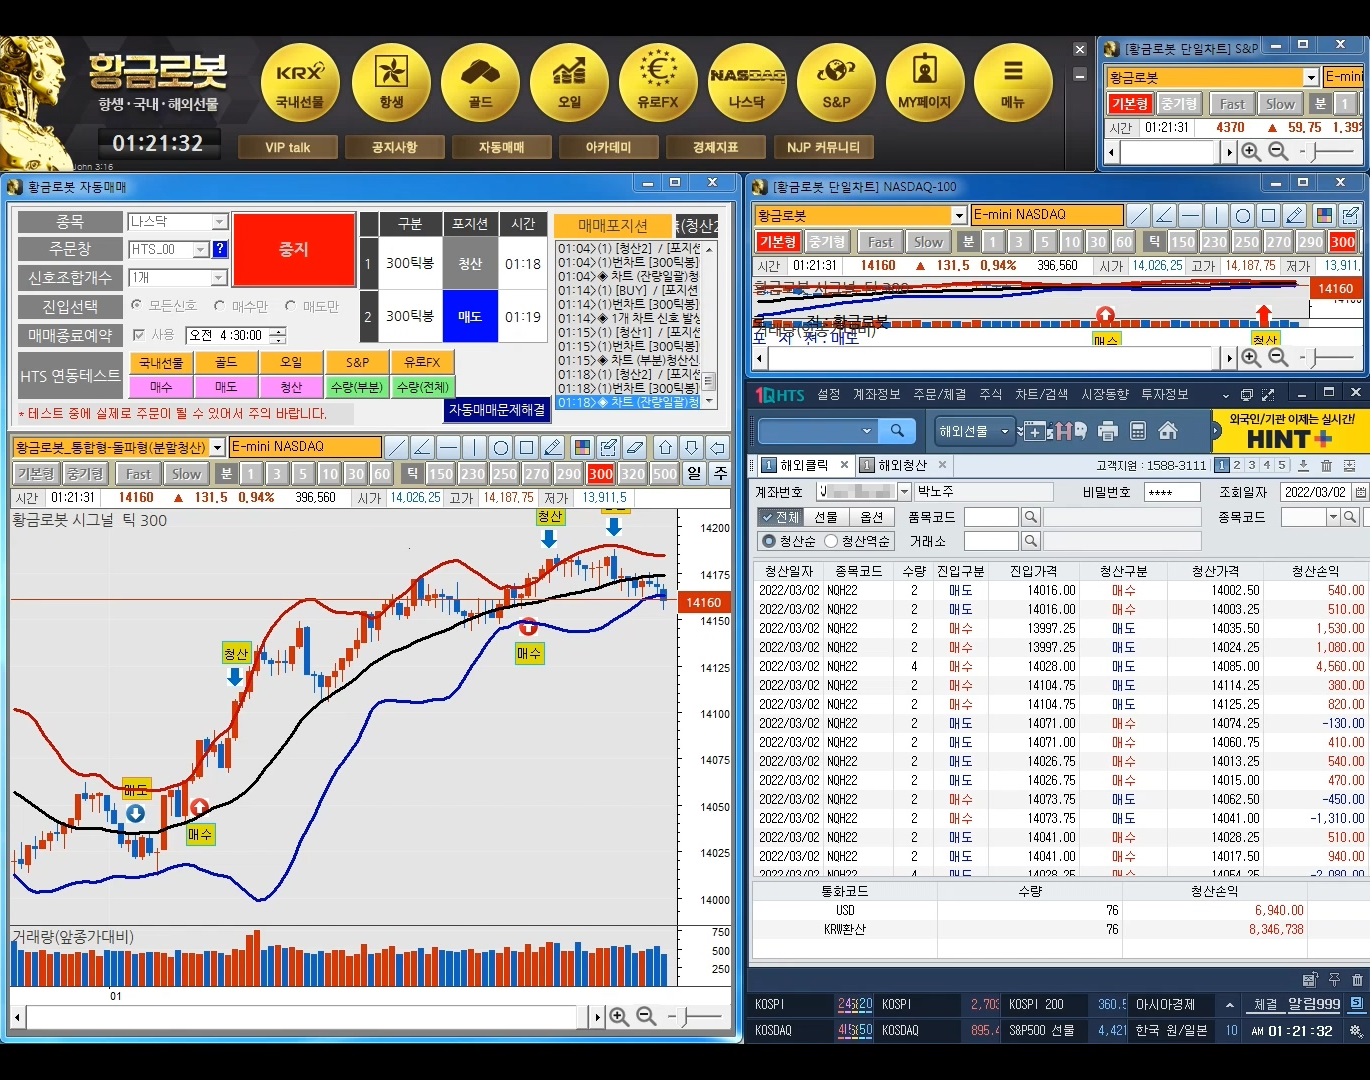Select the 모든신호 radio button
This screenshot has height=1080, width=1372.
137,305
